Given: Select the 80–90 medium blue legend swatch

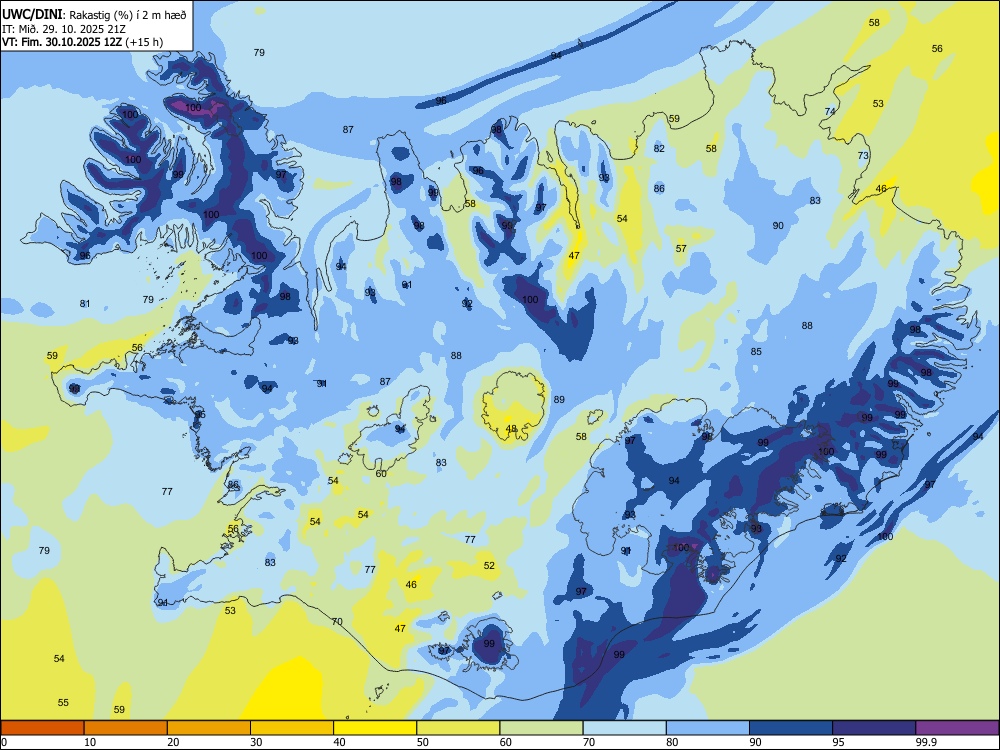Looking at the screenshot, I should pyautogui.click(x=708, y=728).
